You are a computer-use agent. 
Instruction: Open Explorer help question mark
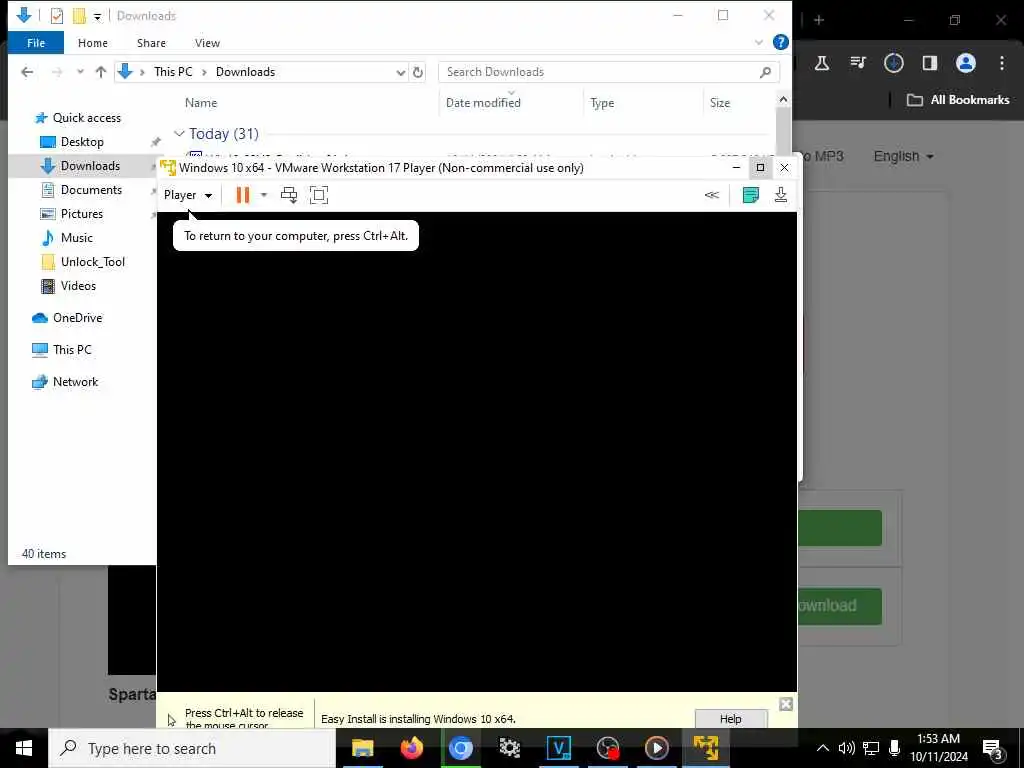tap(780, 42)
